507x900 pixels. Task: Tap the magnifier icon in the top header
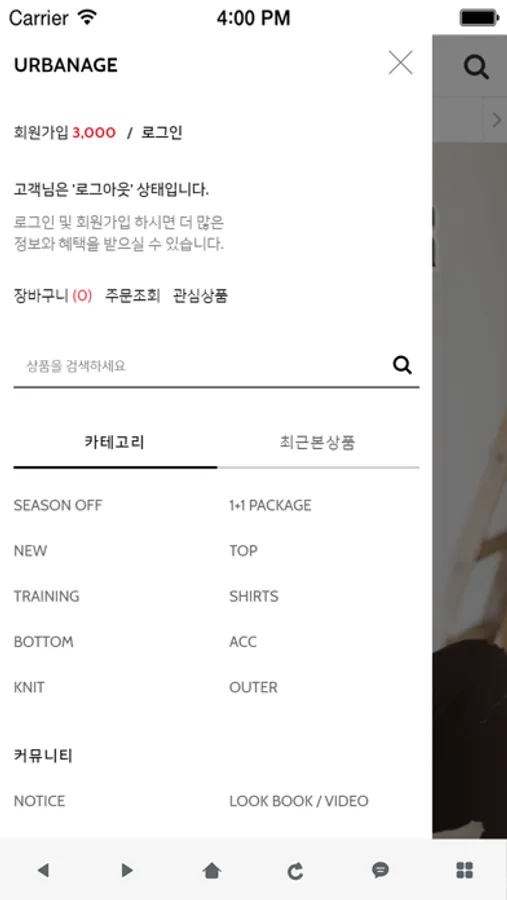[476, 67]
